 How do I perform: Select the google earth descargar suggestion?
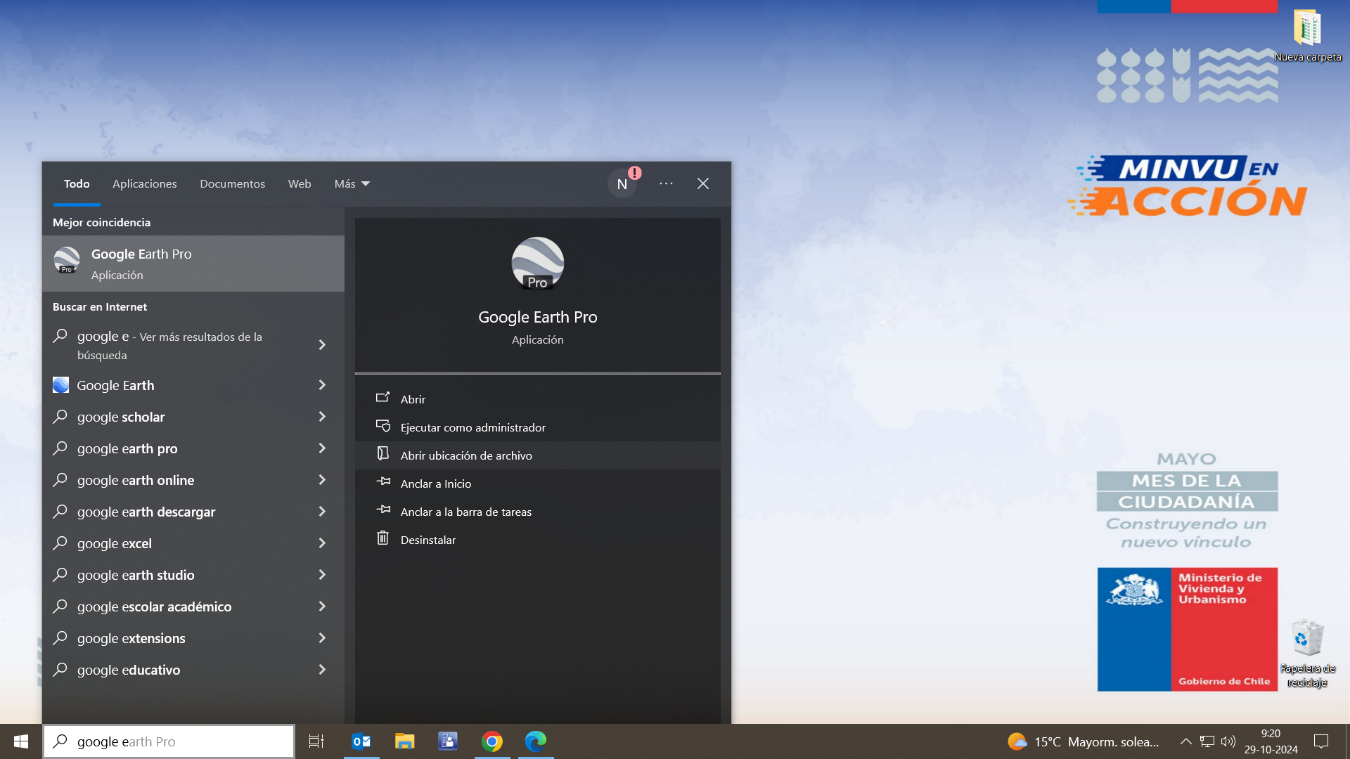click(x=193, y=512)
